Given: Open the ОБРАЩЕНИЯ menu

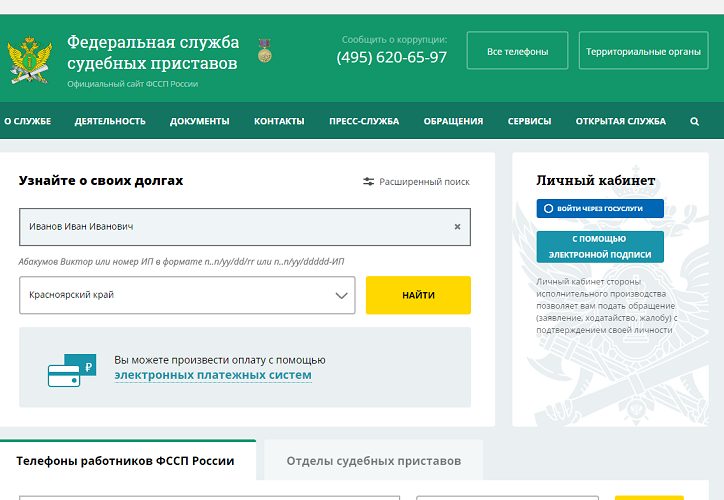Looking at the screenshot, I should (x=453, y=121).
